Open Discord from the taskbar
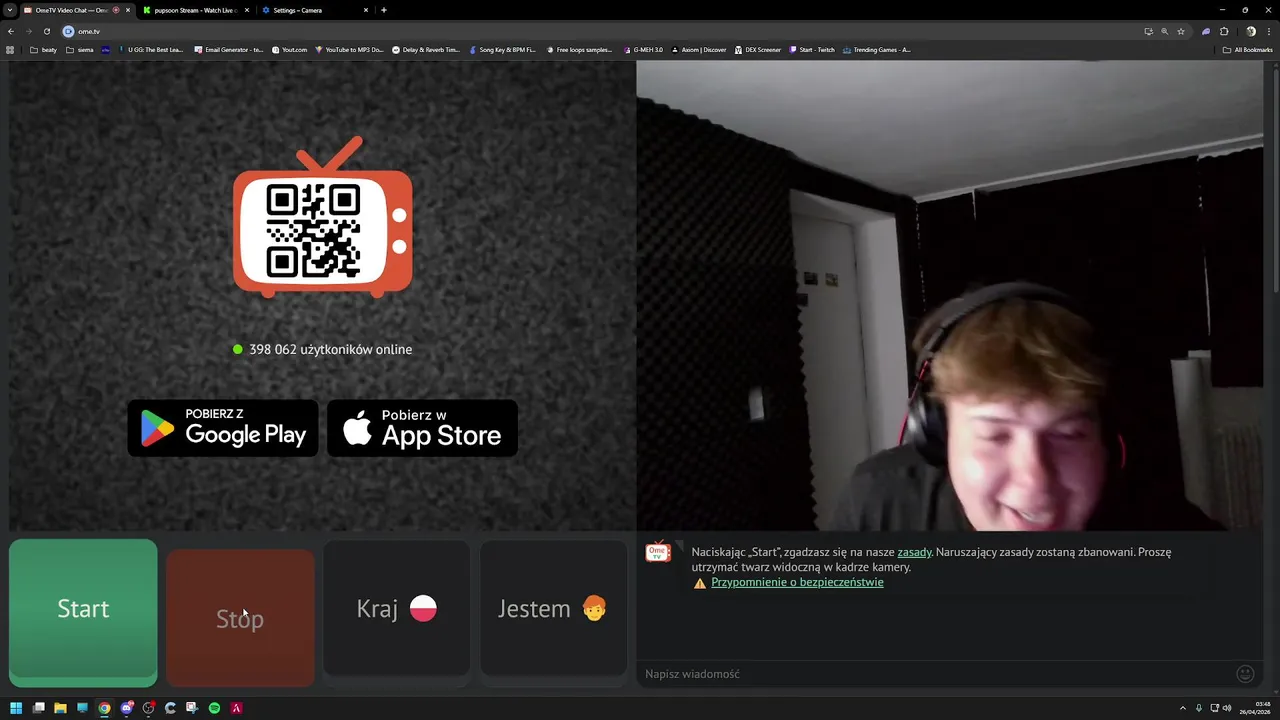 pyautogui.click(x=126, y=708)
